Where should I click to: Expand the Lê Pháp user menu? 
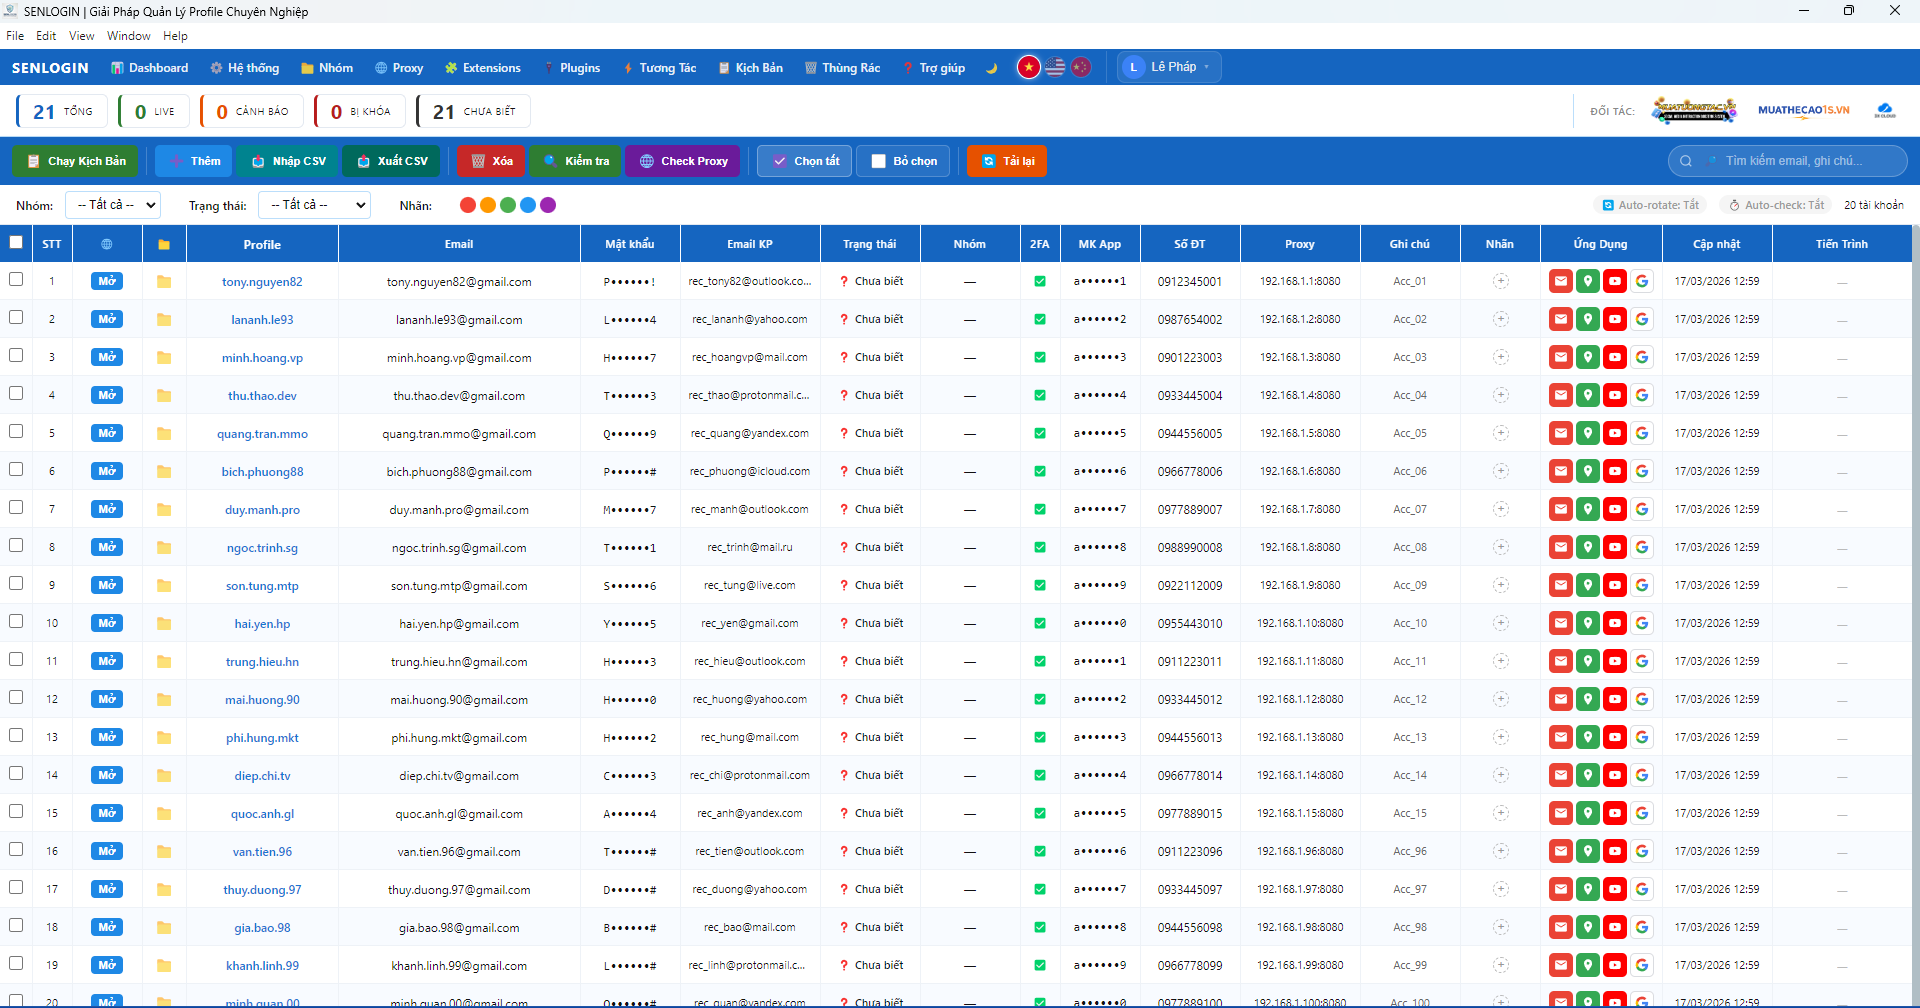click(1168, 67)
